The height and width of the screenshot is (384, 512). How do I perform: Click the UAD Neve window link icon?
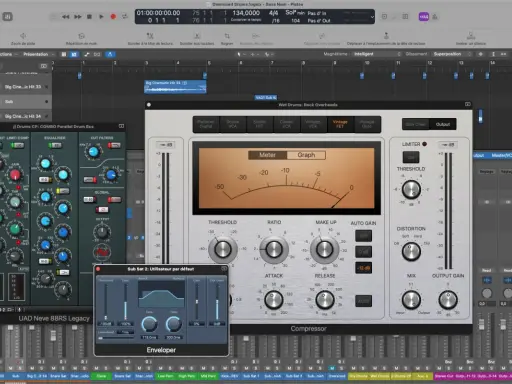(x=121, y=126)
